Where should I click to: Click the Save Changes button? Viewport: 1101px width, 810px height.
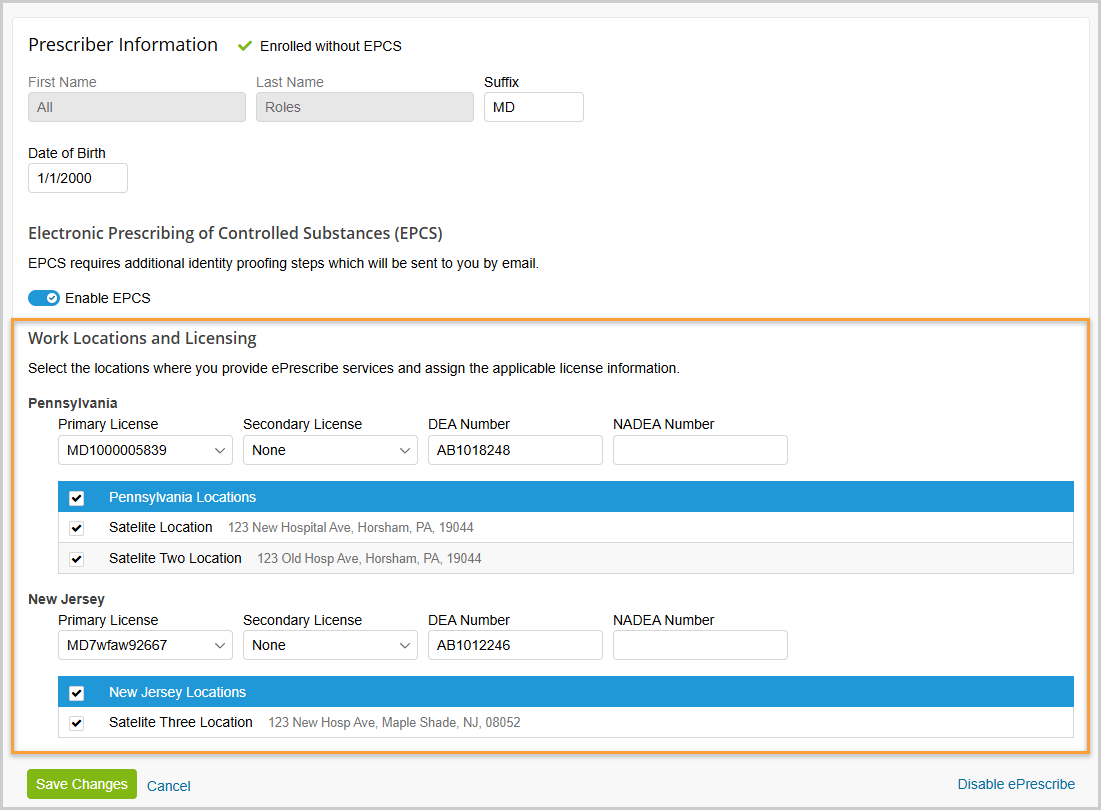(82, 784)
